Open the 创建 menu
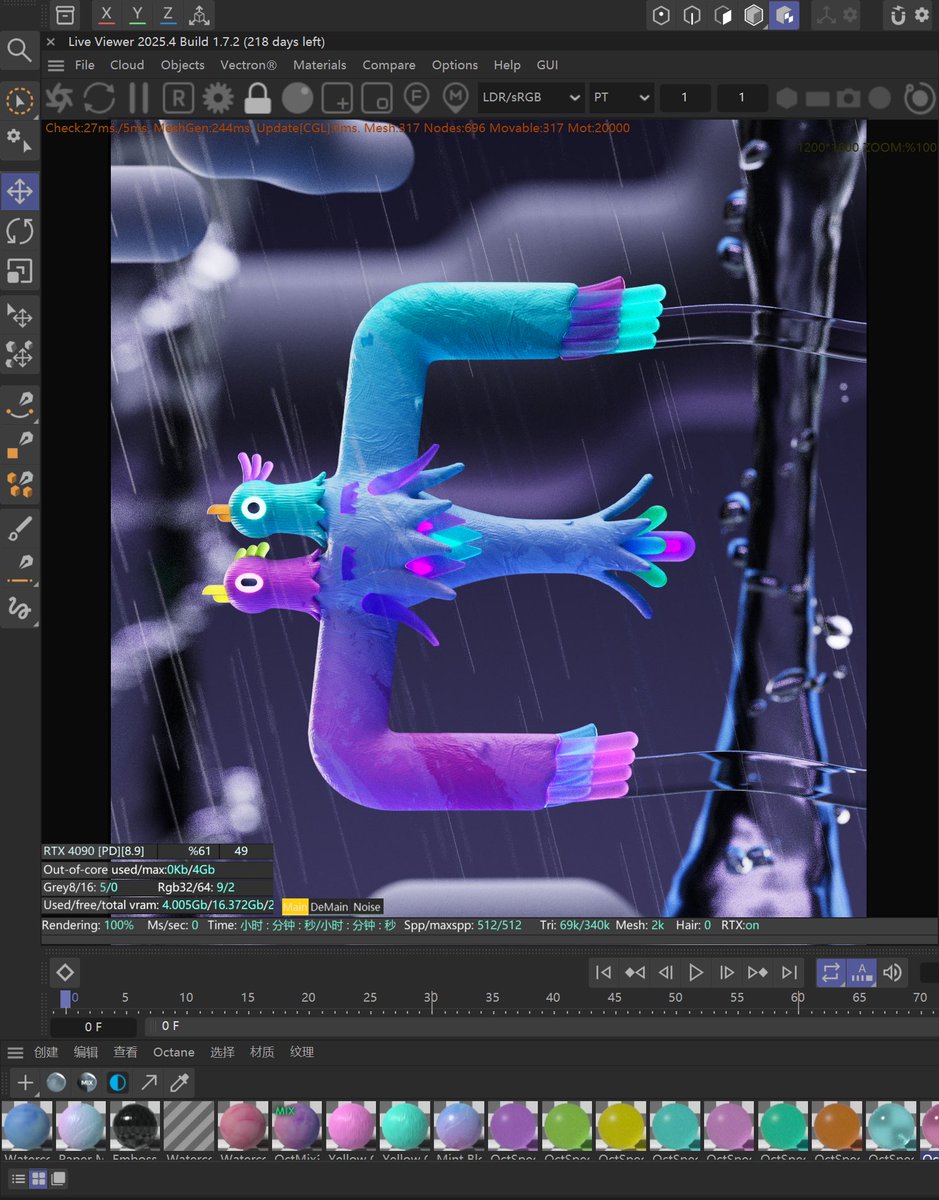The image size is (939, 1200). point(46,1052)
